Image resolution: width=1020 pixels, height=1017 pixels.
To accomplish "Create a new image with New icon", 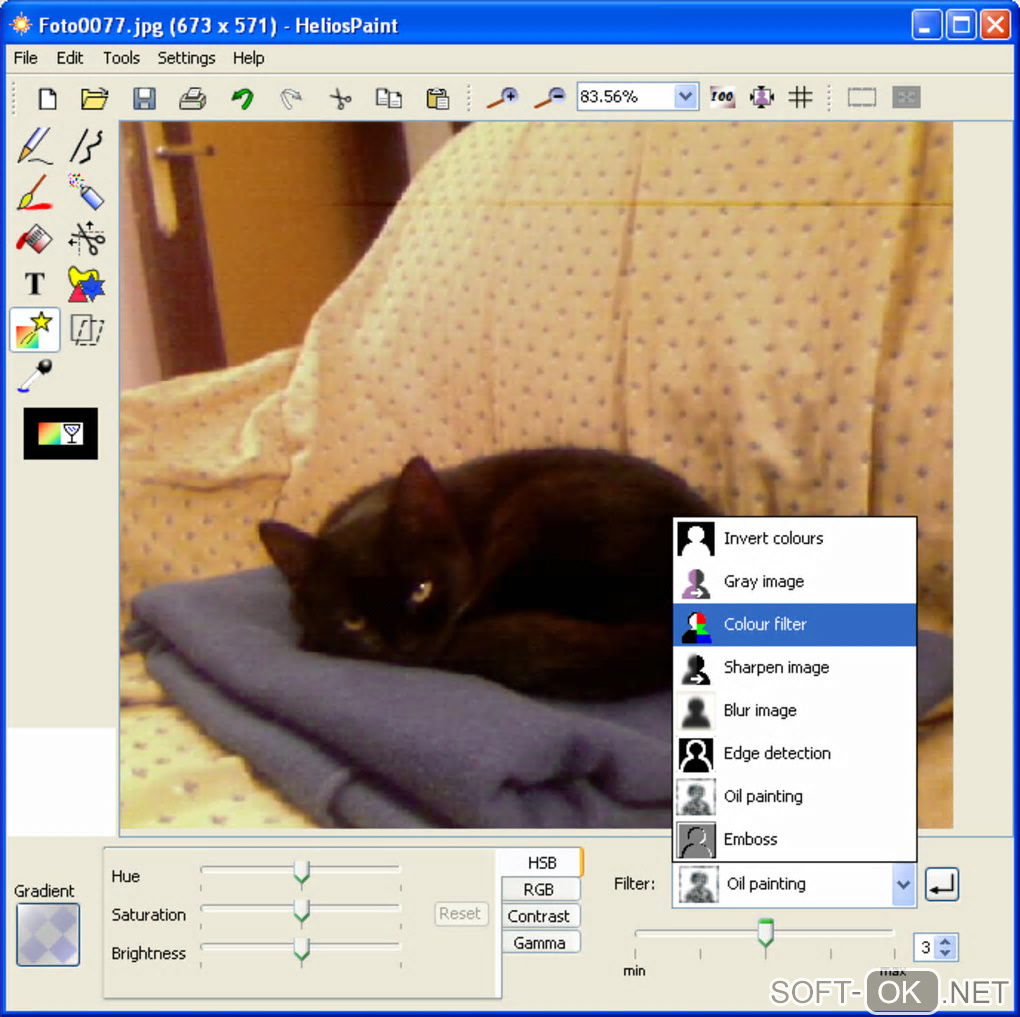I will pyautogui.click(x=47, y=98).
